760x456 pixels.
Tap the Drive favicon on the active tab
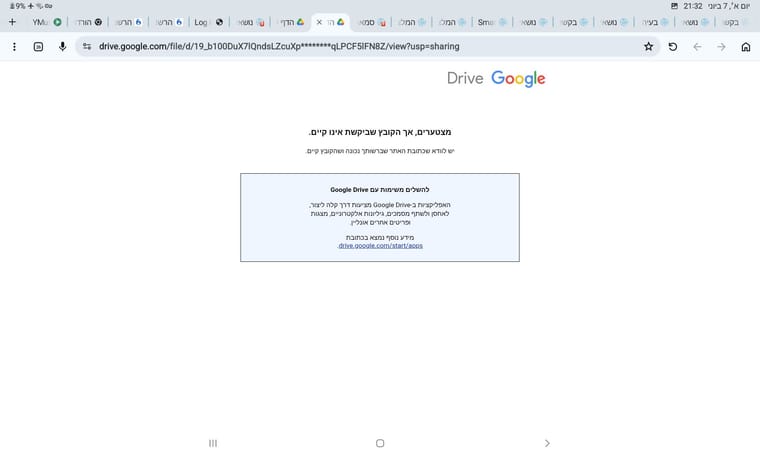click(341, 22)
